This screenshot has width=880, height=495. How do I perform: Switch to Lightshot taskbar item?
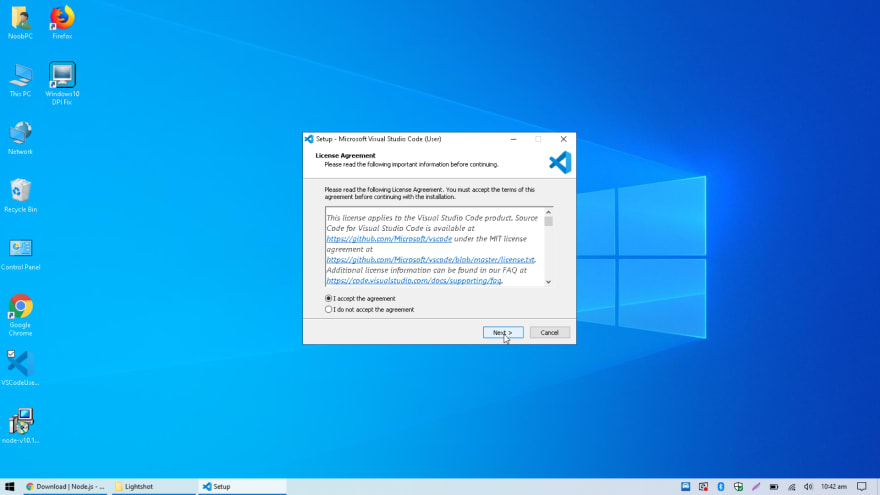pos(153,487)
